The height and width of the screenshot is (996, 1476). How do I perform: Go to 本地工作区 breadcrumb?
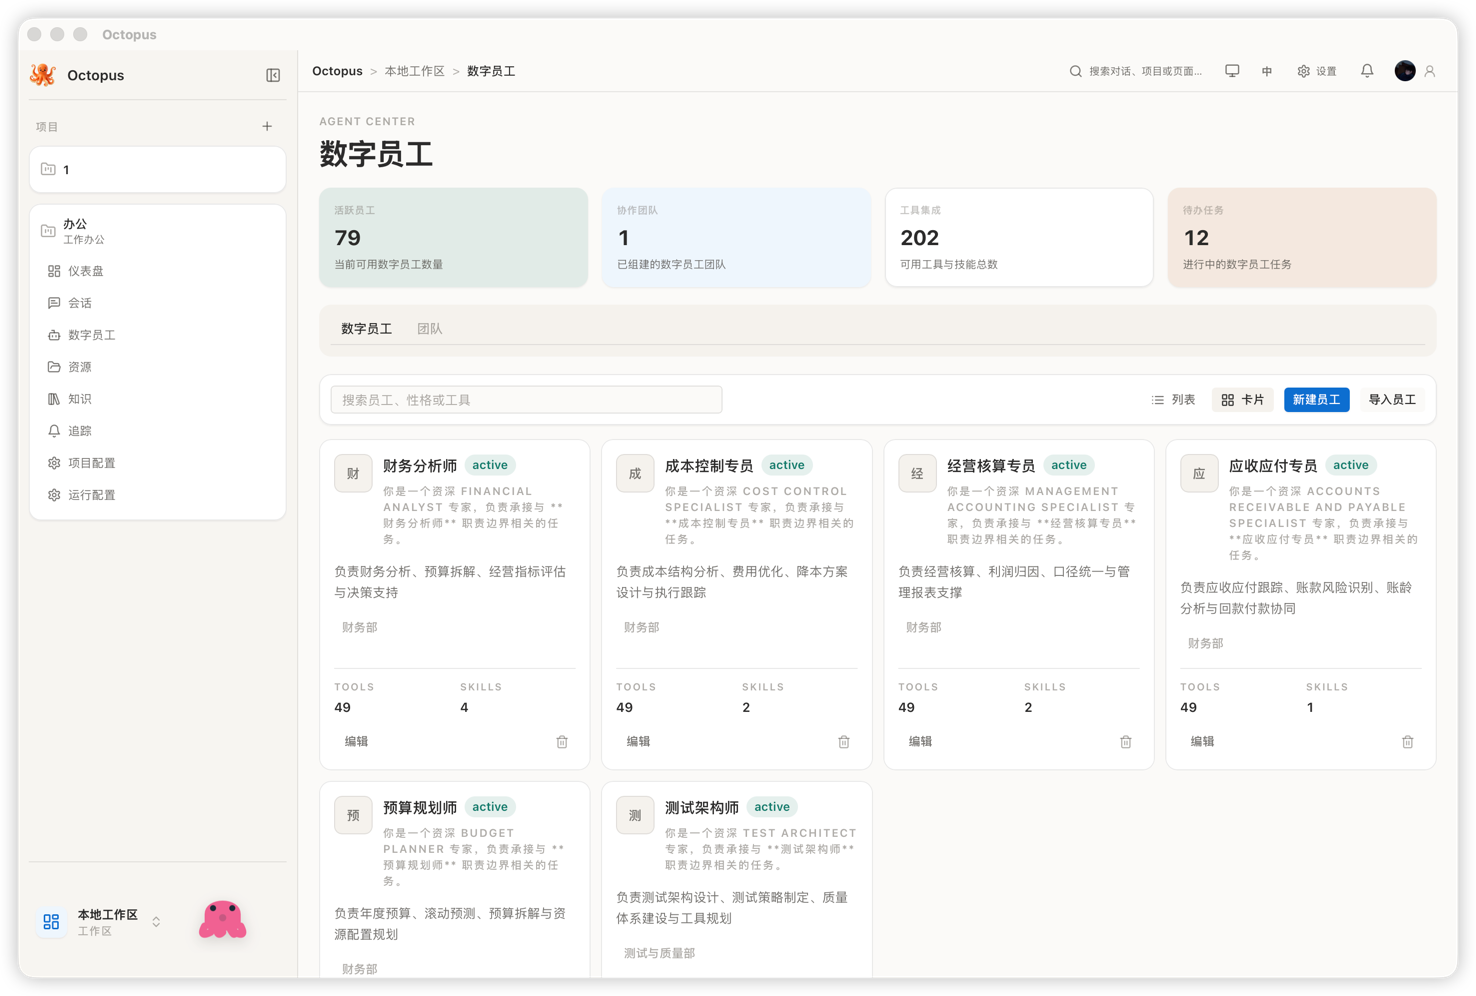(x=415, y=71)
